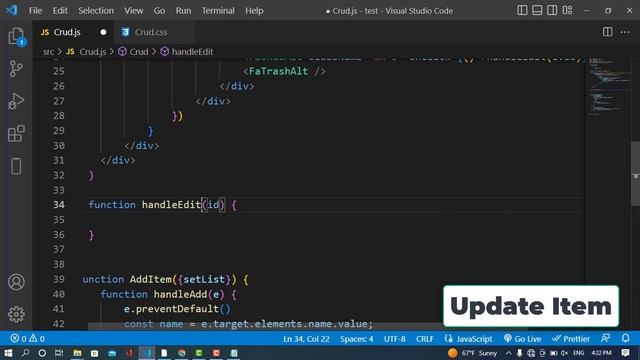
Task: Open the Explorer view in activity bar
Action: [16, 36]
